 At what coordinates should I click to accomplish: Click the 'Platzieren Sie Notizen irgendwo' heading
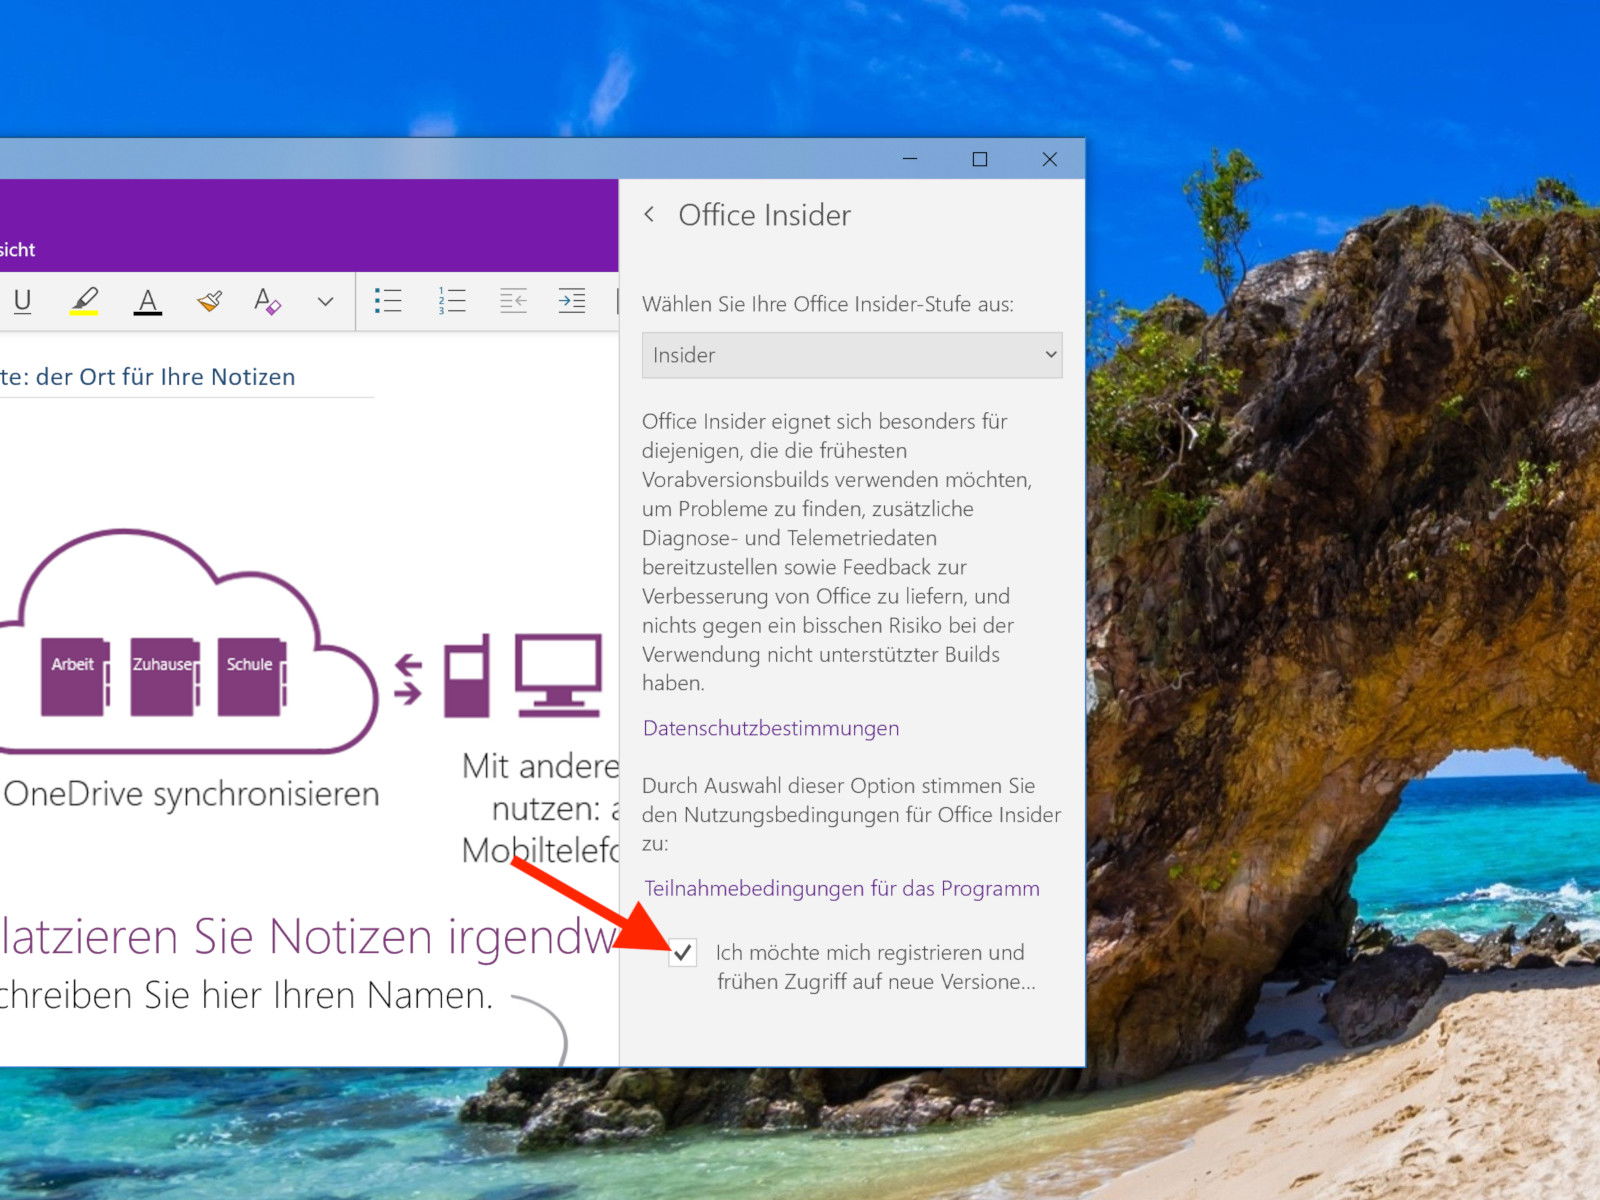(308, 937)
